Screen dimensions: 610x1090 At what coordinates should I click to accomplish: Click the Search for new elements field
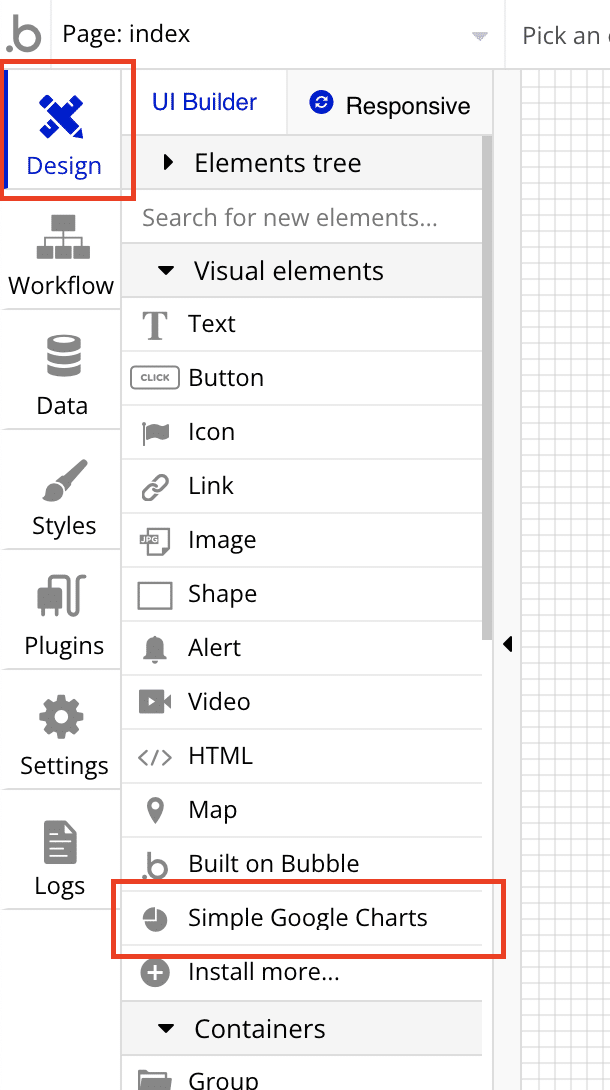click(x=302, y=217)
